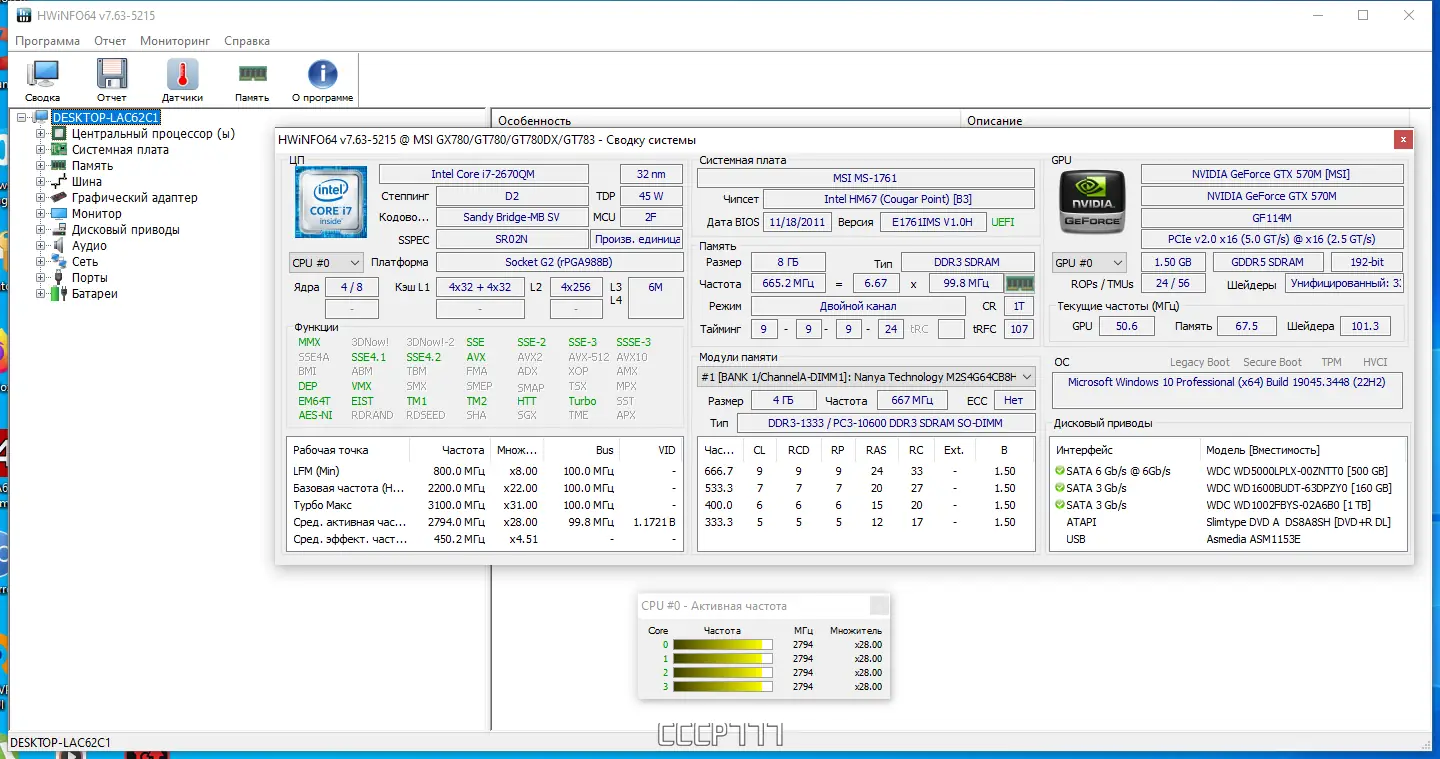
Task: Open the Мониторинг menu
Action: (175, 41)
